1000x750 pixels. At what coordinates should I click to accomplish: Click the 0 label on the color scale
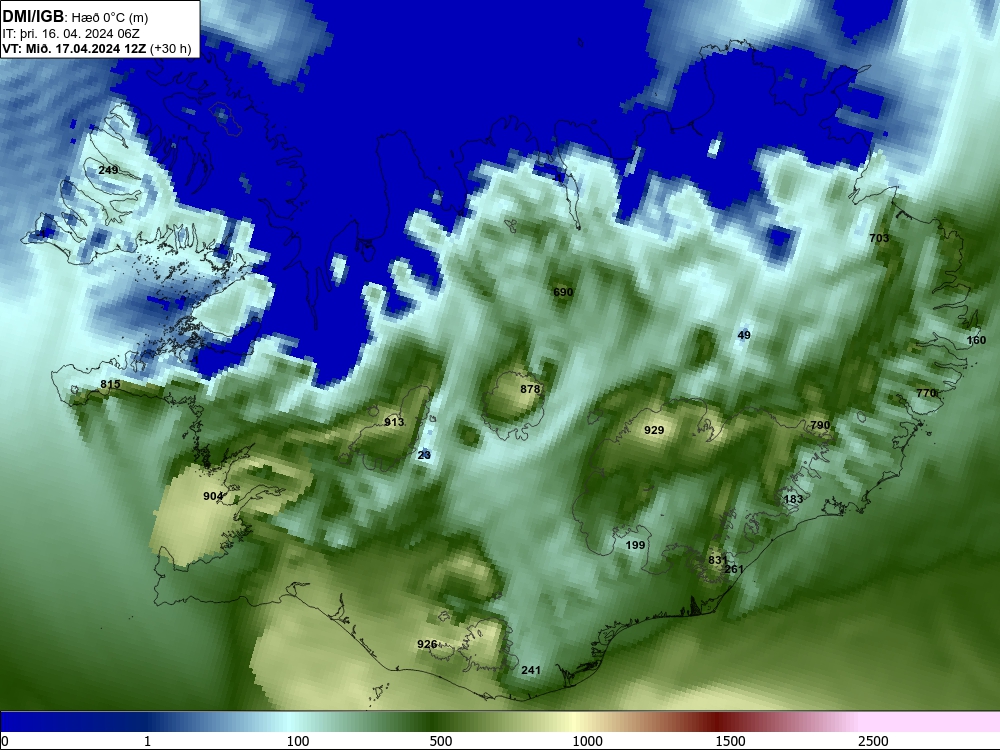click(5, 741)
